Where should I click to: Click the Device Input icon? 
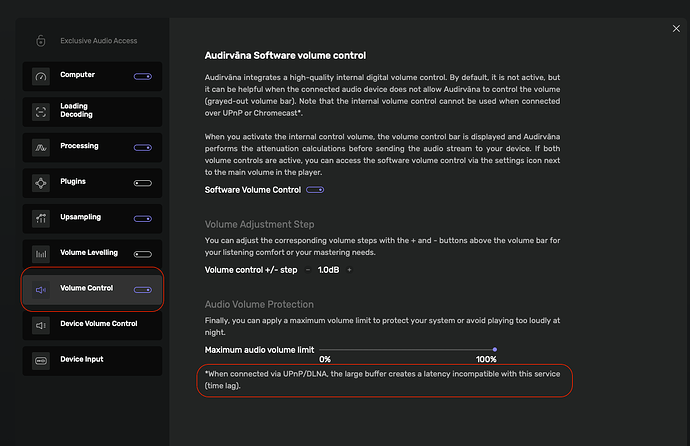pos(41,360)
